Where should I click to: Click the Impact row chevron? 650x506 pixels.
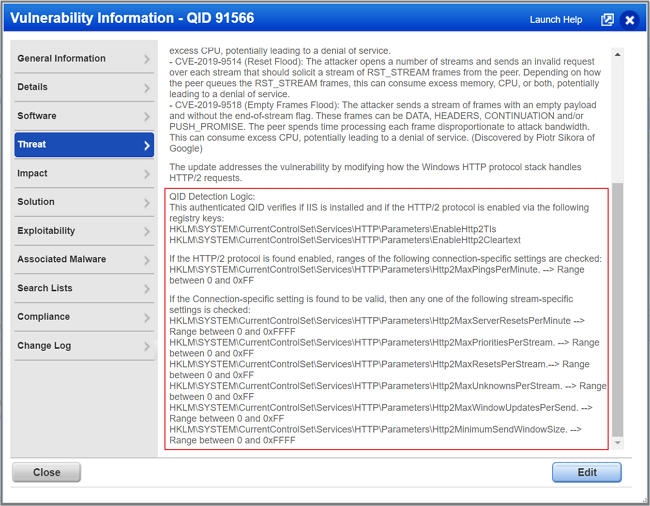coord(147,174)
